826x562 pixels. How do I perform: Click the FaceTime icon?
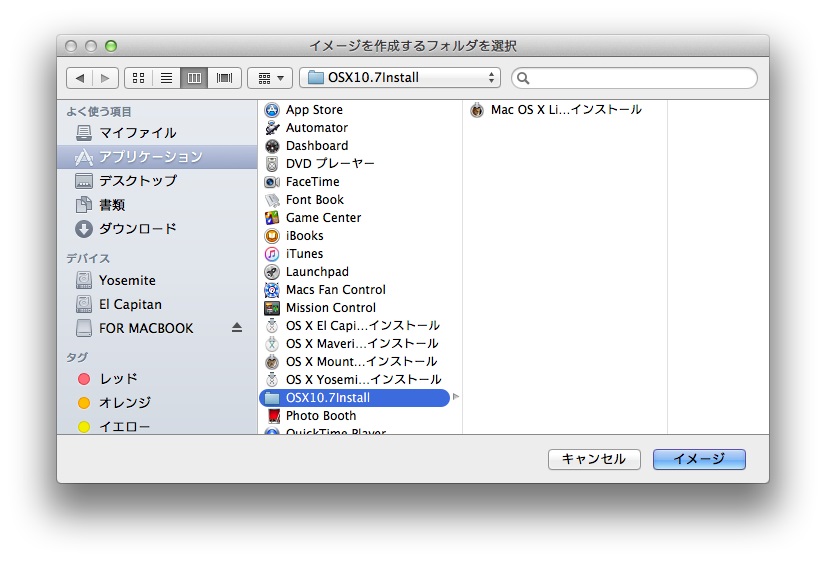(272, 182)
